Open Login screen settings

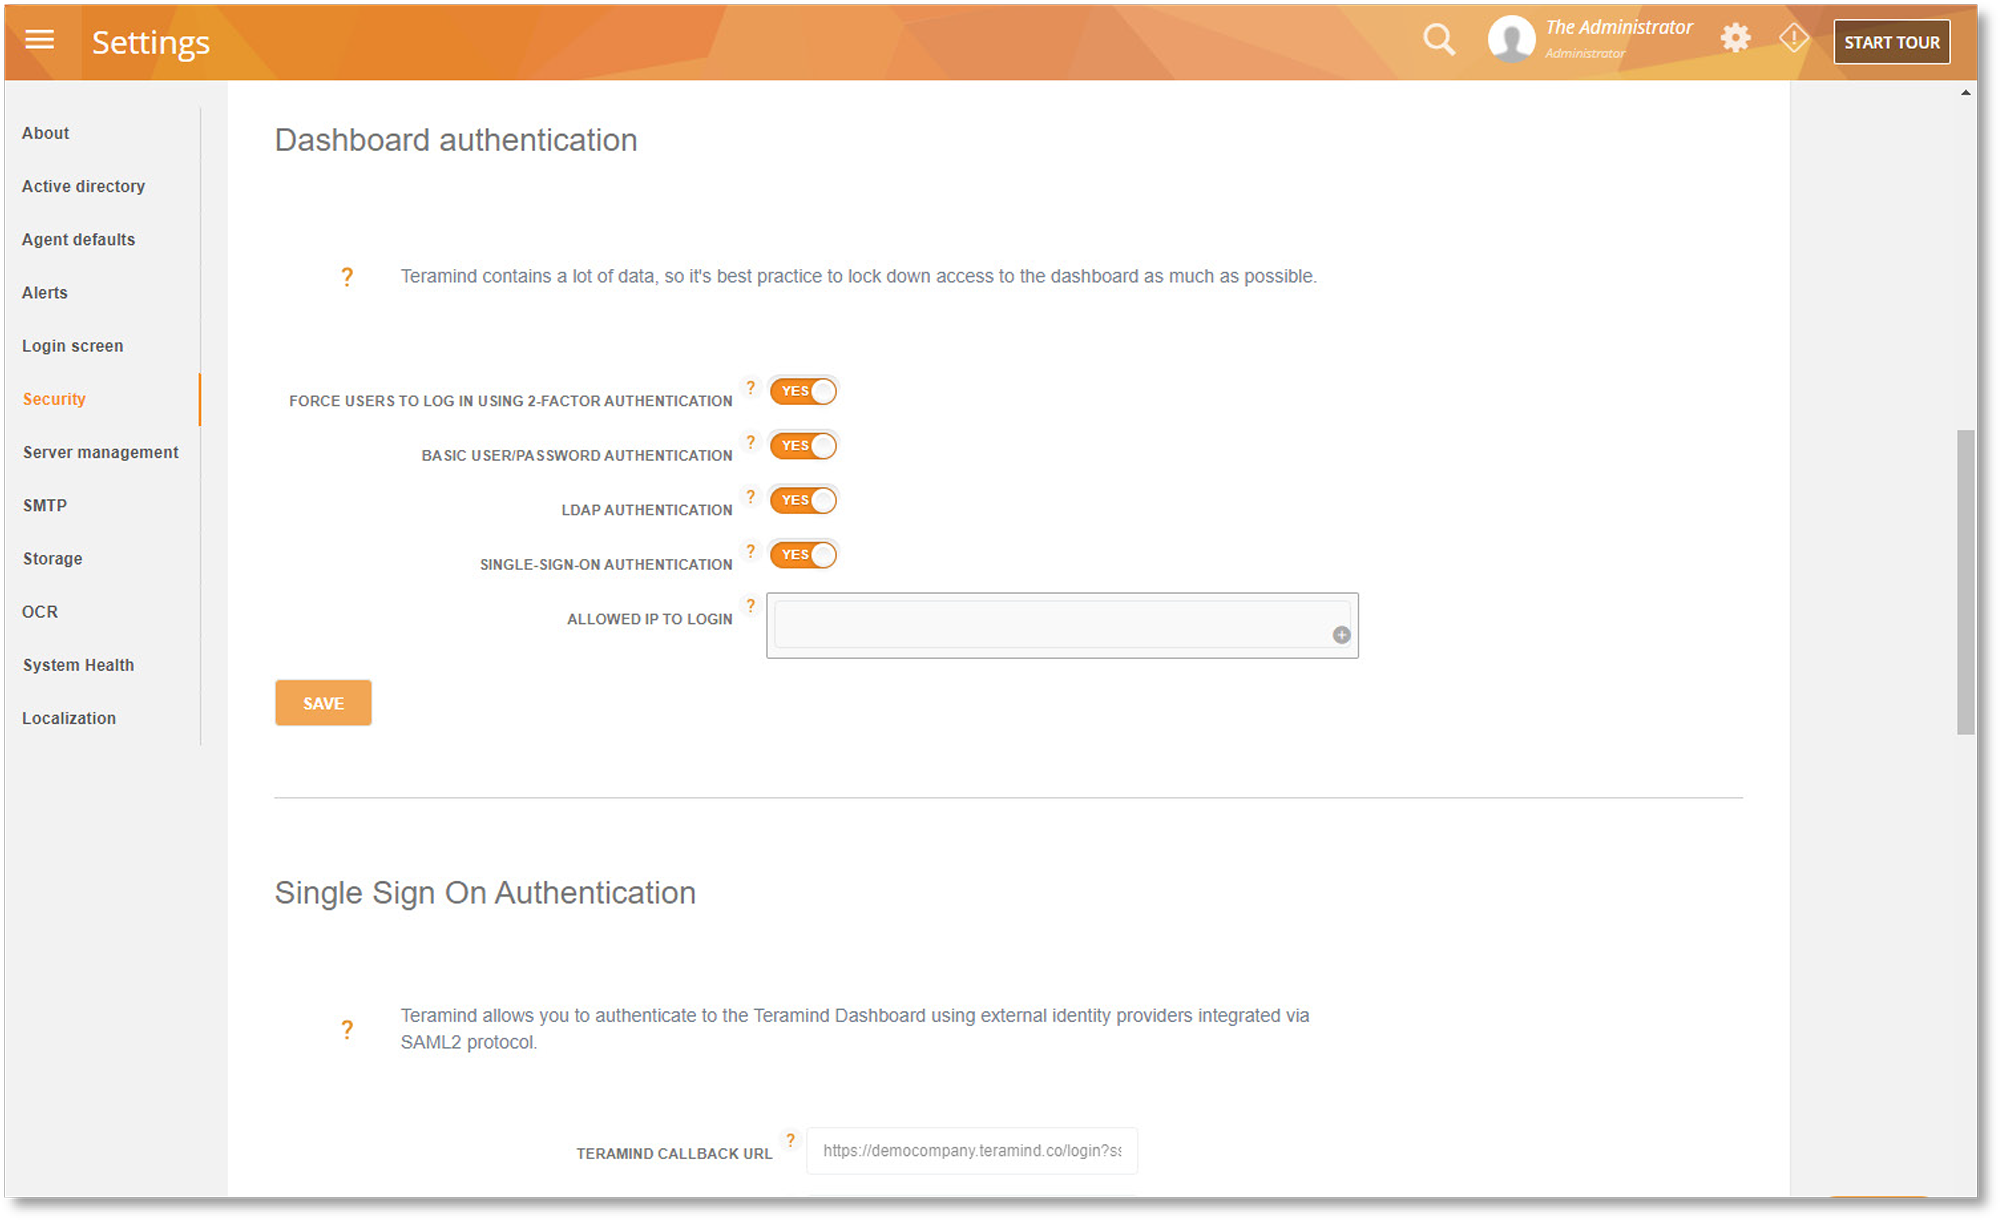click(x=73, y=346)
